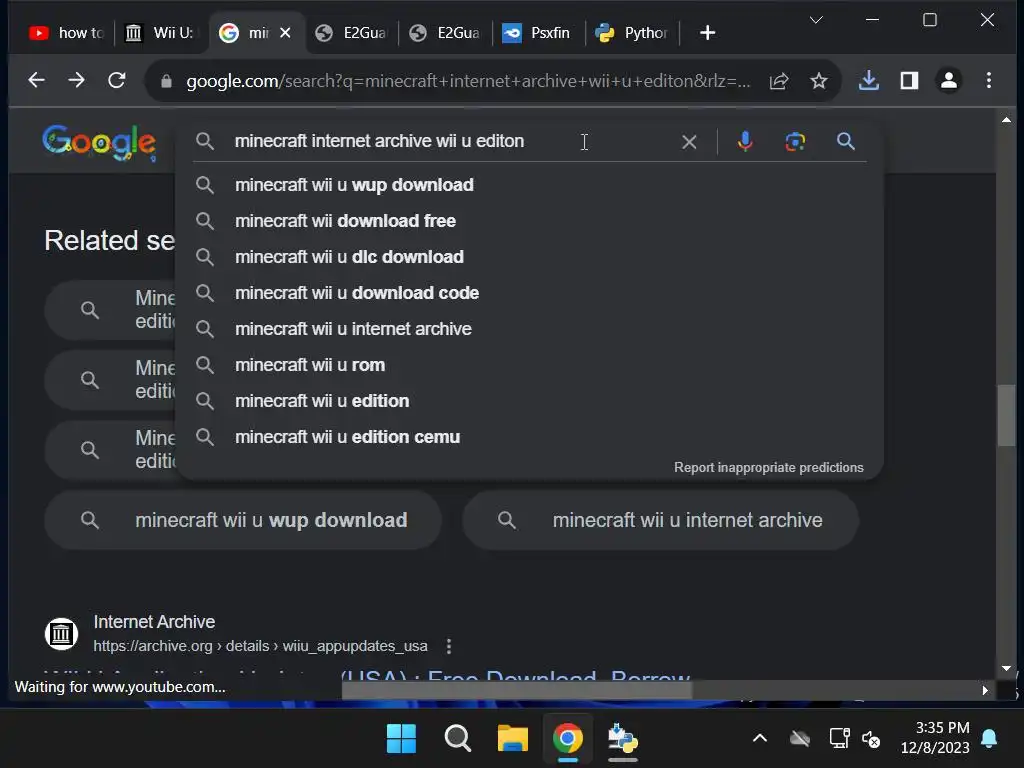Select suggestion 'minecraft wii u rom'
This screenshot has width=1024, height=768.
pos(530,365)
